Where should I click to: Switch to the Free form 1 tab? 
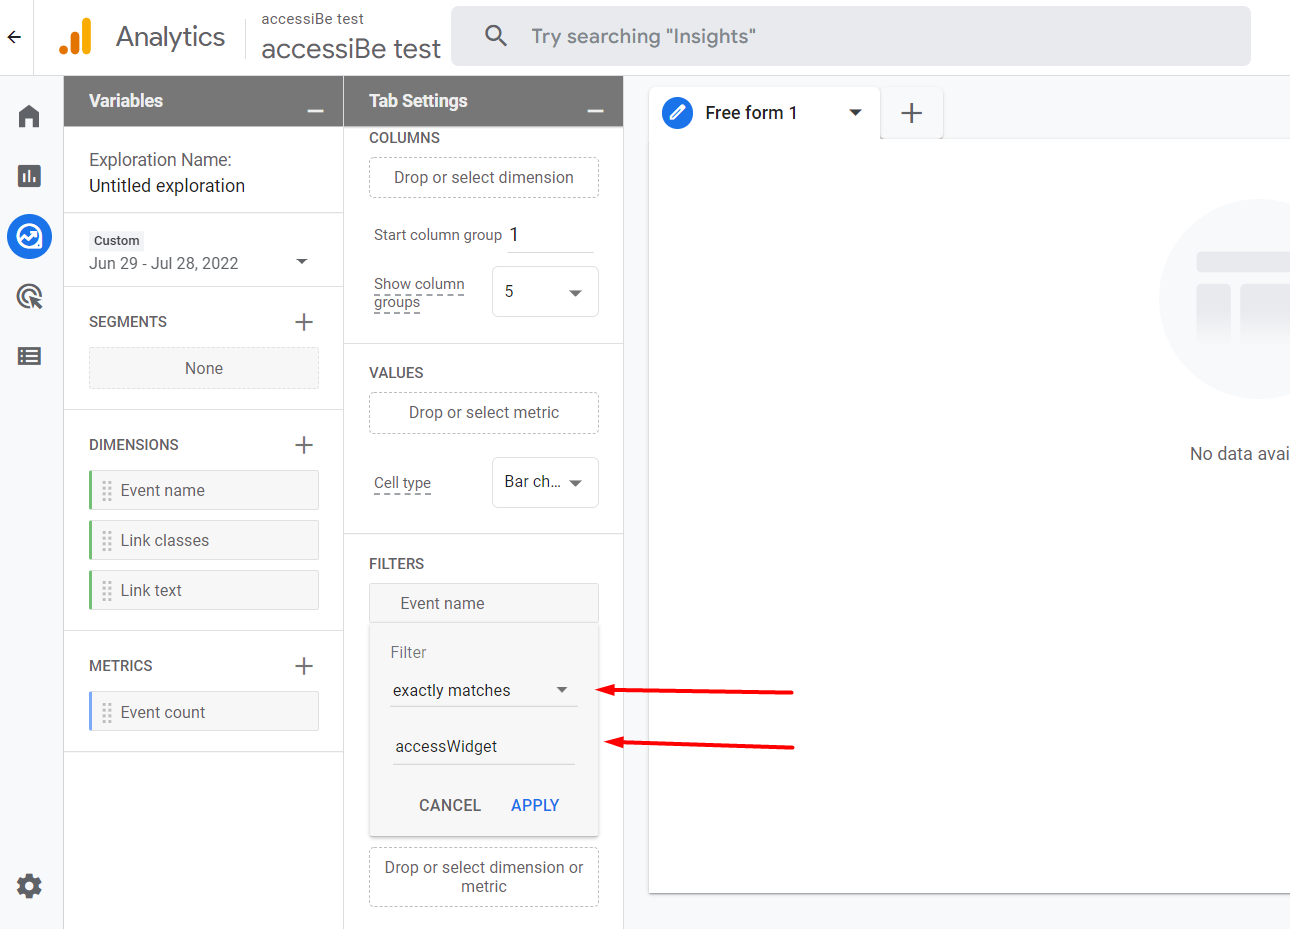pos(750,113)
